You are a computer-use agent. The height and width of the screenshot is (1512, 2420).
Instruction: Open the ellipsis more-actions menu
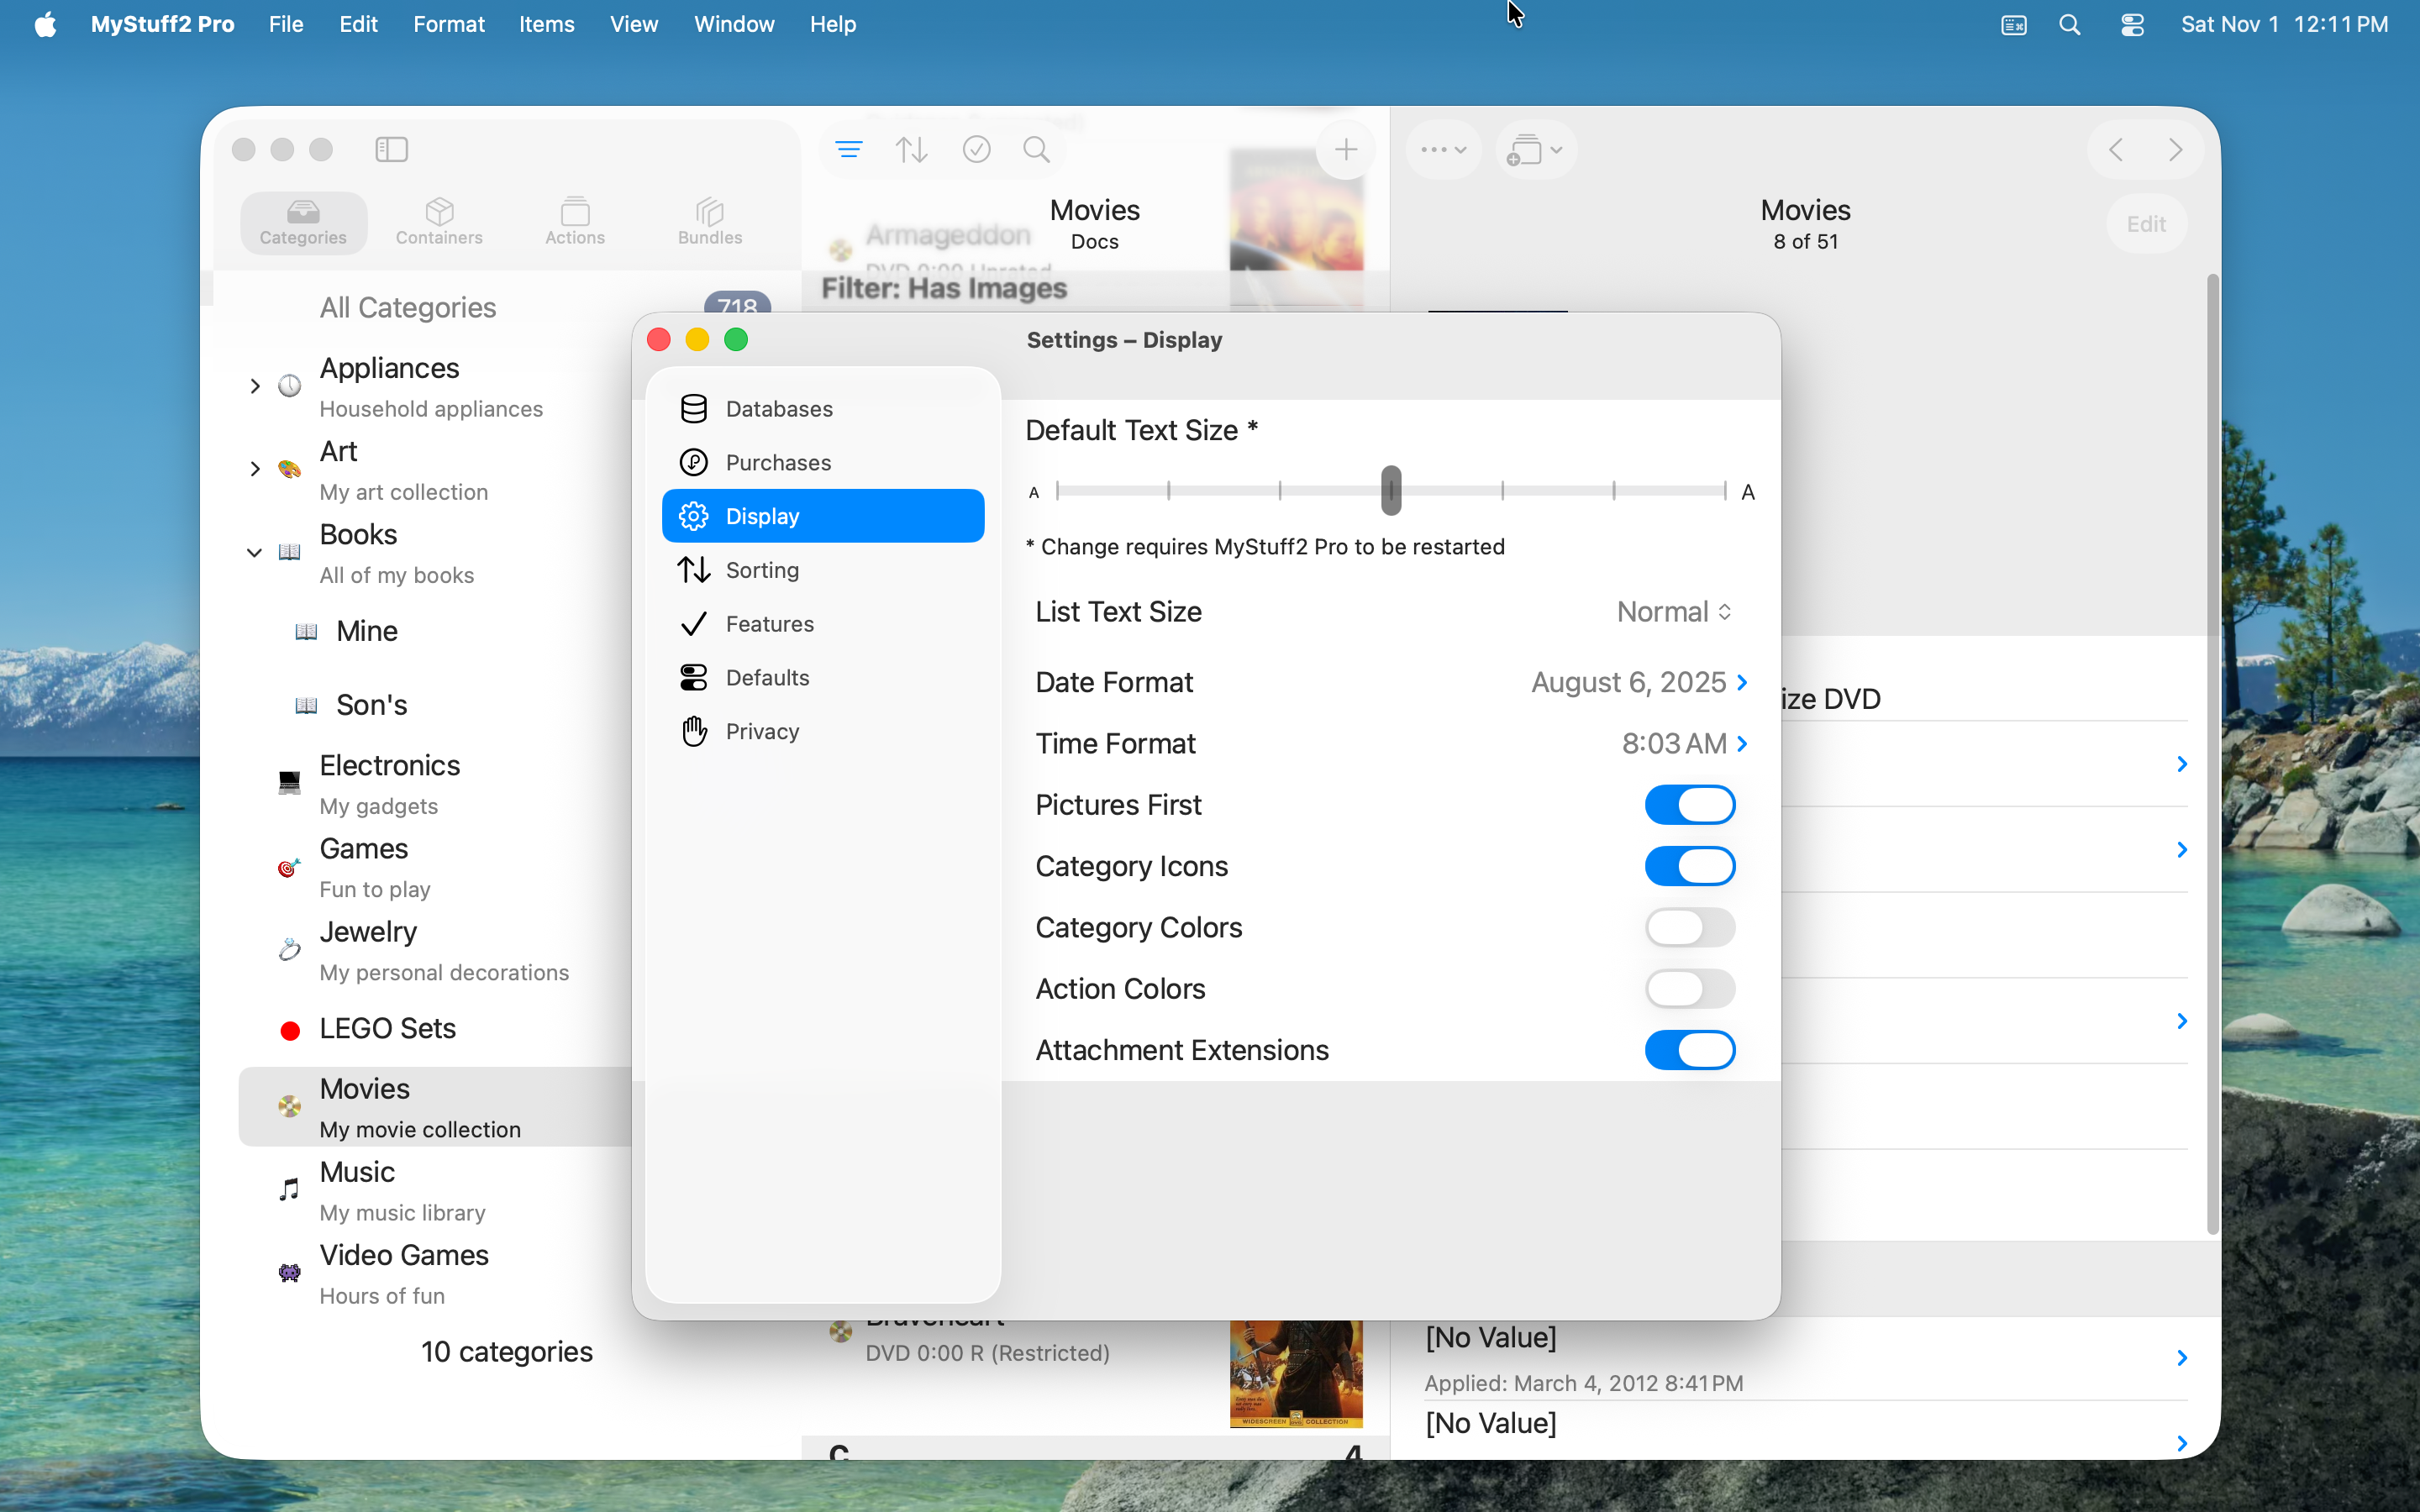1443,150
